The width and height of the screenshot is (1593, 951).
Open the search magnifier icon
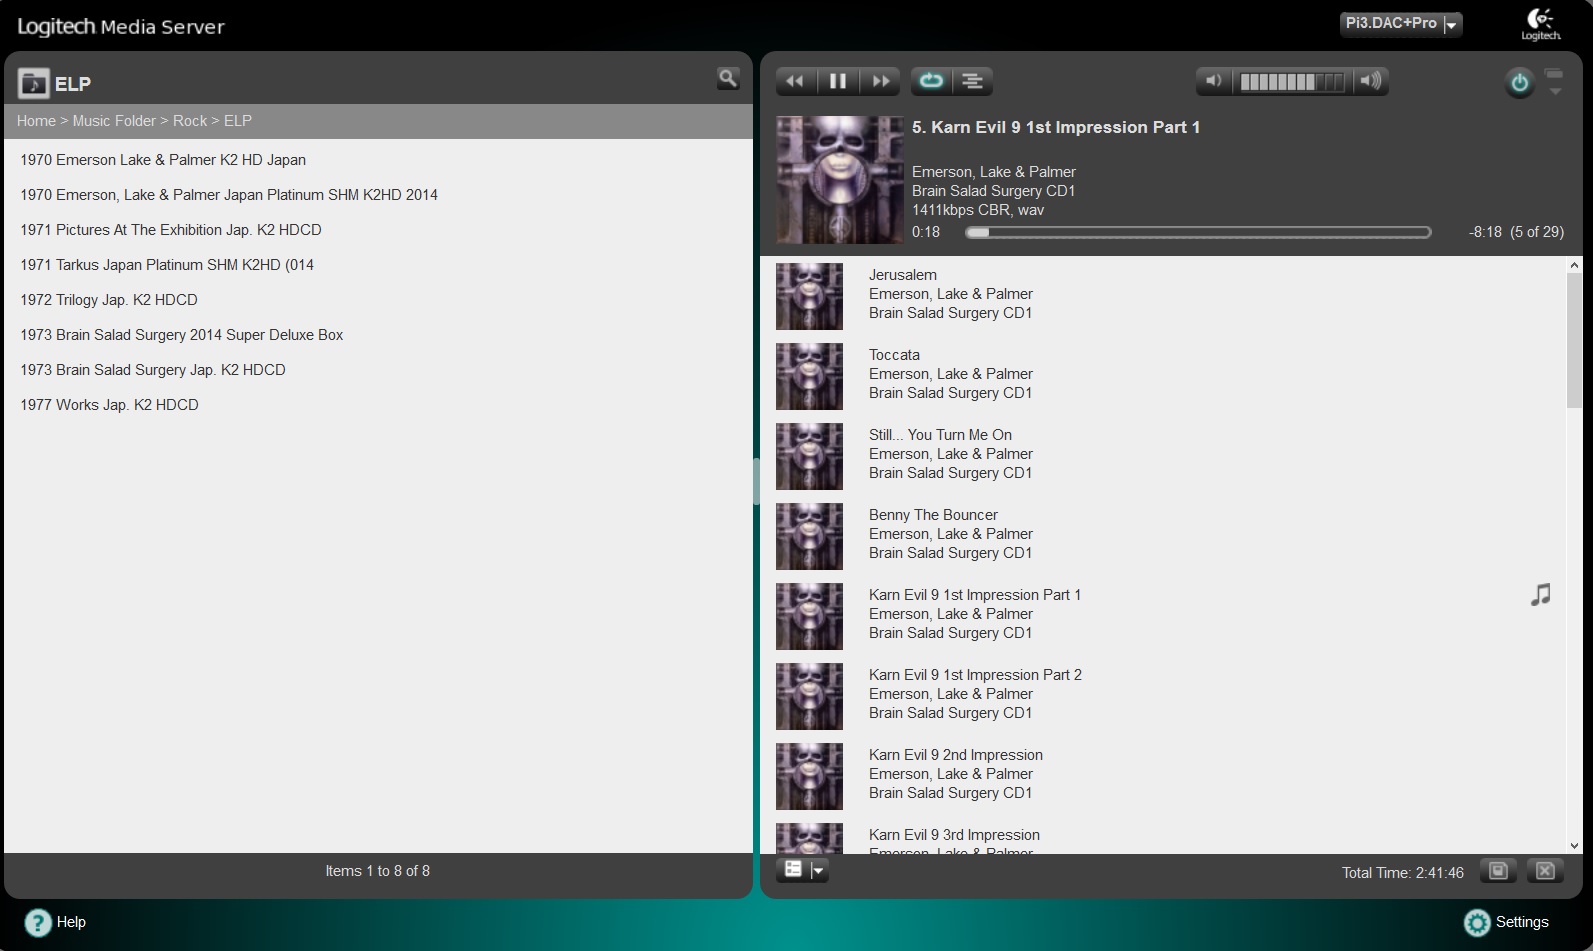728,78
